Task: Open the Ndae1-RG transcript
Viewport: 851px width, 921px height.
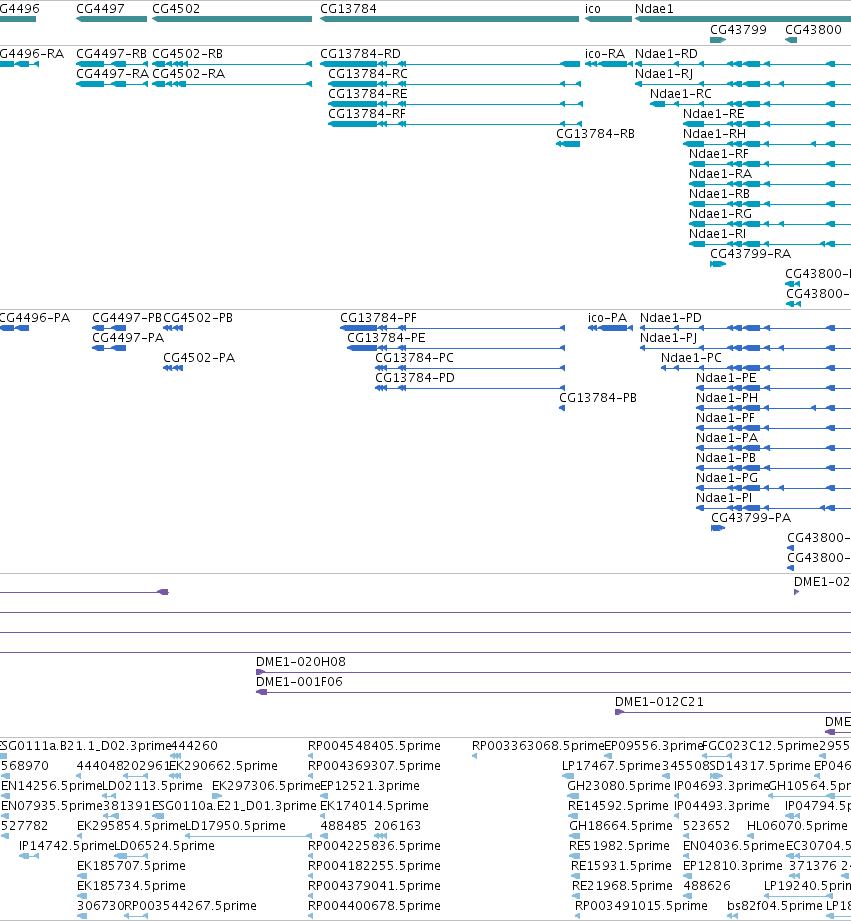Action: click(721, 214)
